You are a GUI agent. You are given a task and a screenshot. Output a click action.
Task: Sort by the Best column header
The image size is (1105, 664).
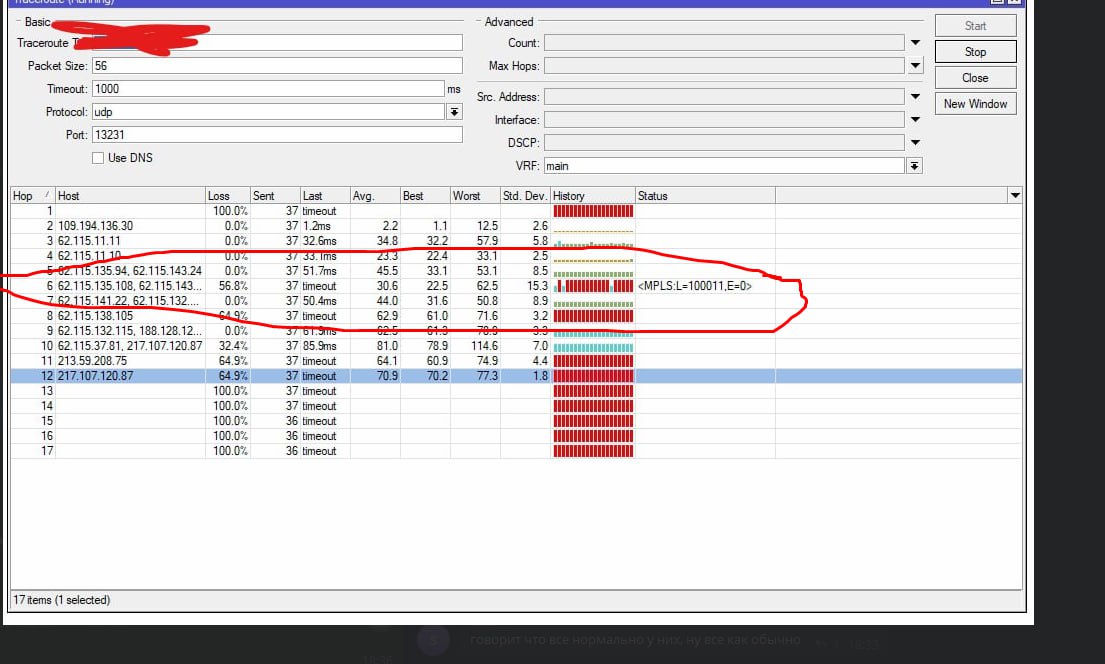pos(425,195)
